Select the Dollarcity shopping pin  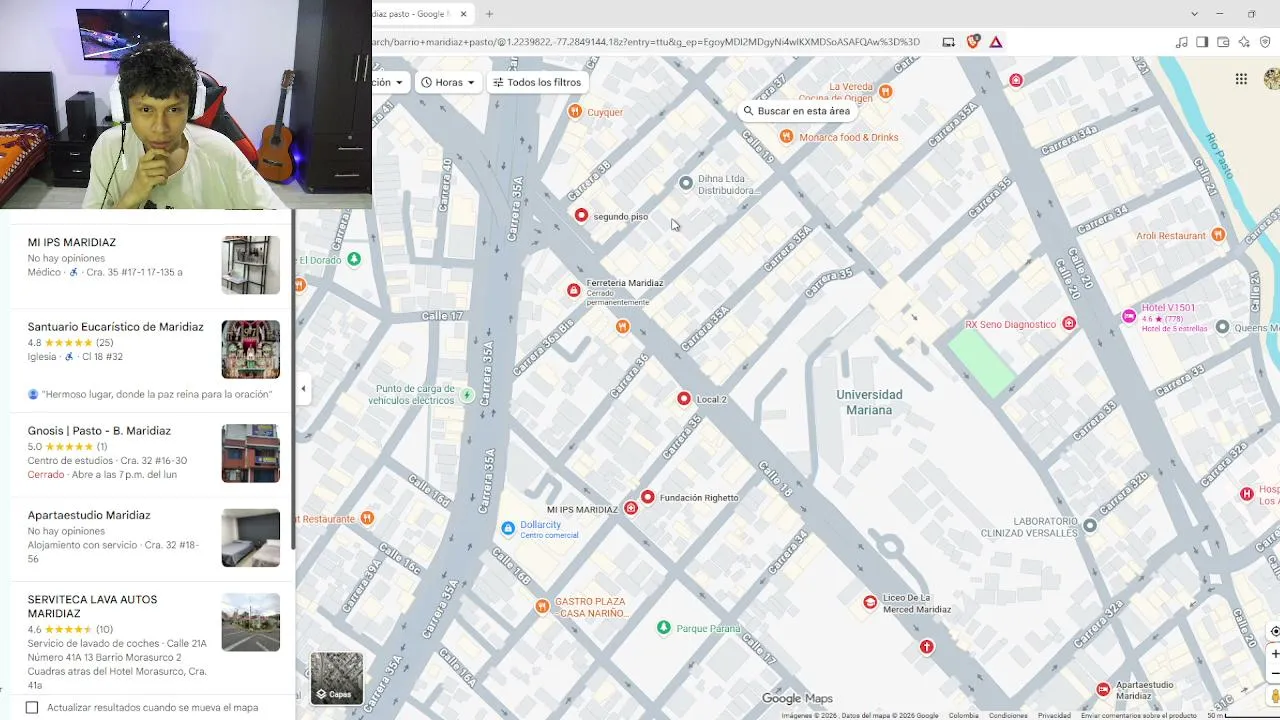pyautogui.click(x=508, y=527)
